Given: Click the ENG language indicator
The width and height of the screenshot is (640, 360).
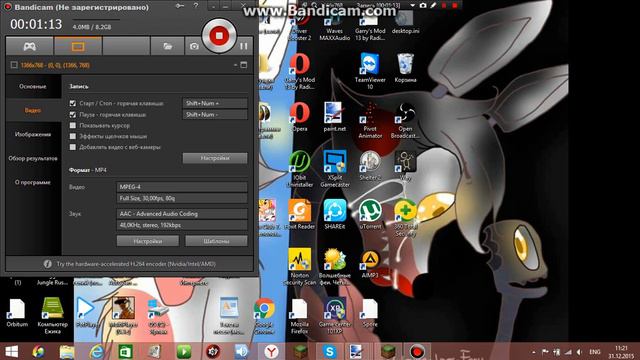Looking at the screenshot, I should (x=595, y=352).
